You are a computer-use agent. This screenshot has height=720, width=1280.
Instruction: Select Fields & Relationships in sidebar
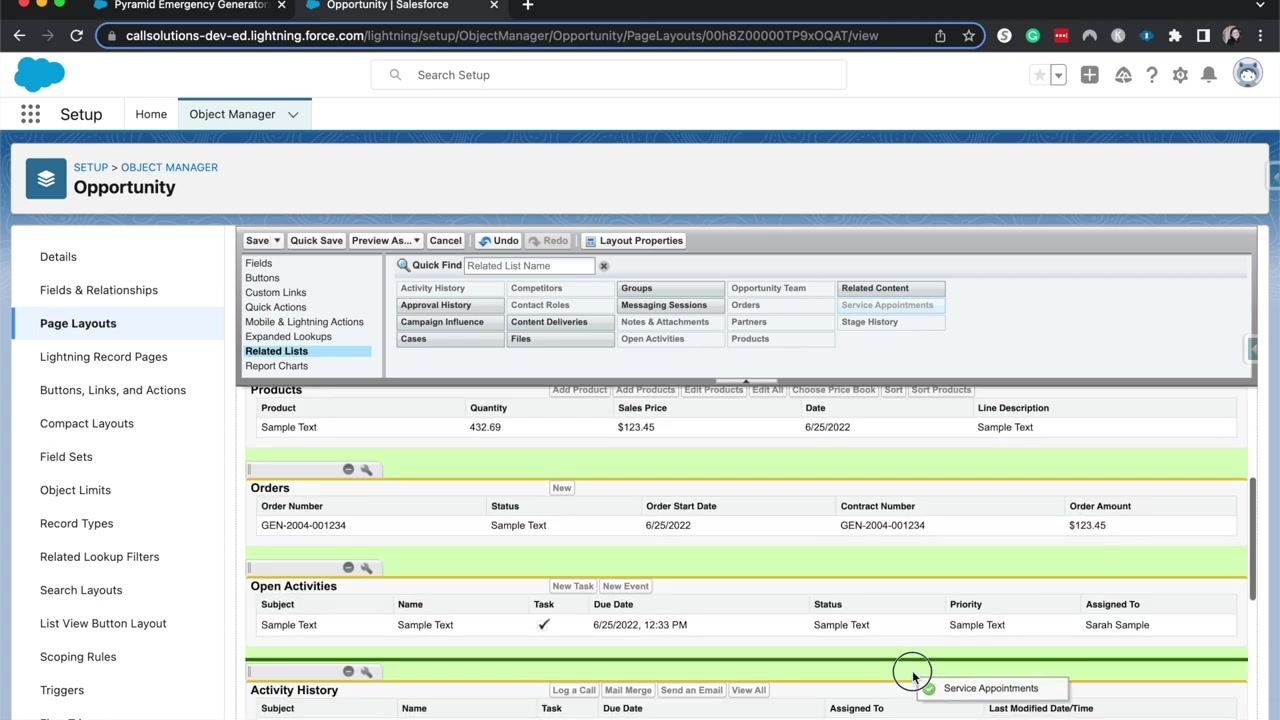[99, 290]
